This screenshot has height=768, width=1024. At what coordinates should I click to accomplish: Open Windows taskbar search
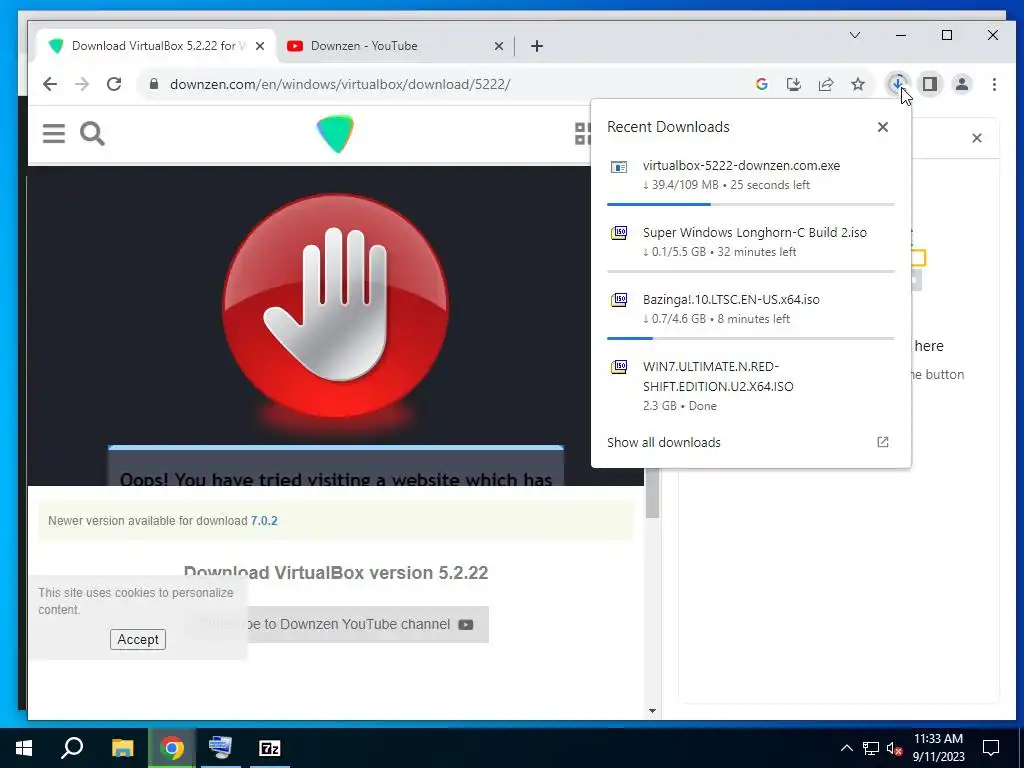[x=72, y=748]
